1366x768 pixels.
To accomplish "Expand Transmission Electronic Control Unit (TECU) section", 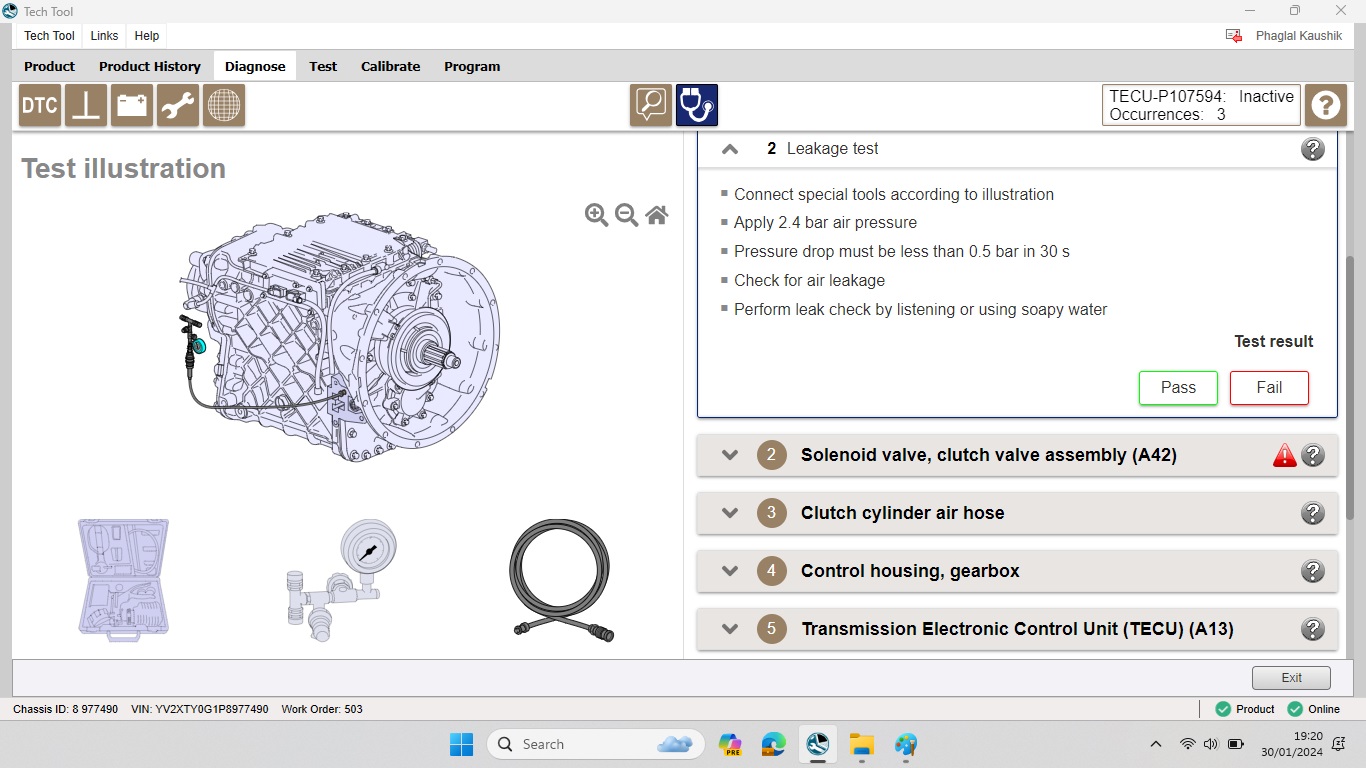I will point(730,629).
